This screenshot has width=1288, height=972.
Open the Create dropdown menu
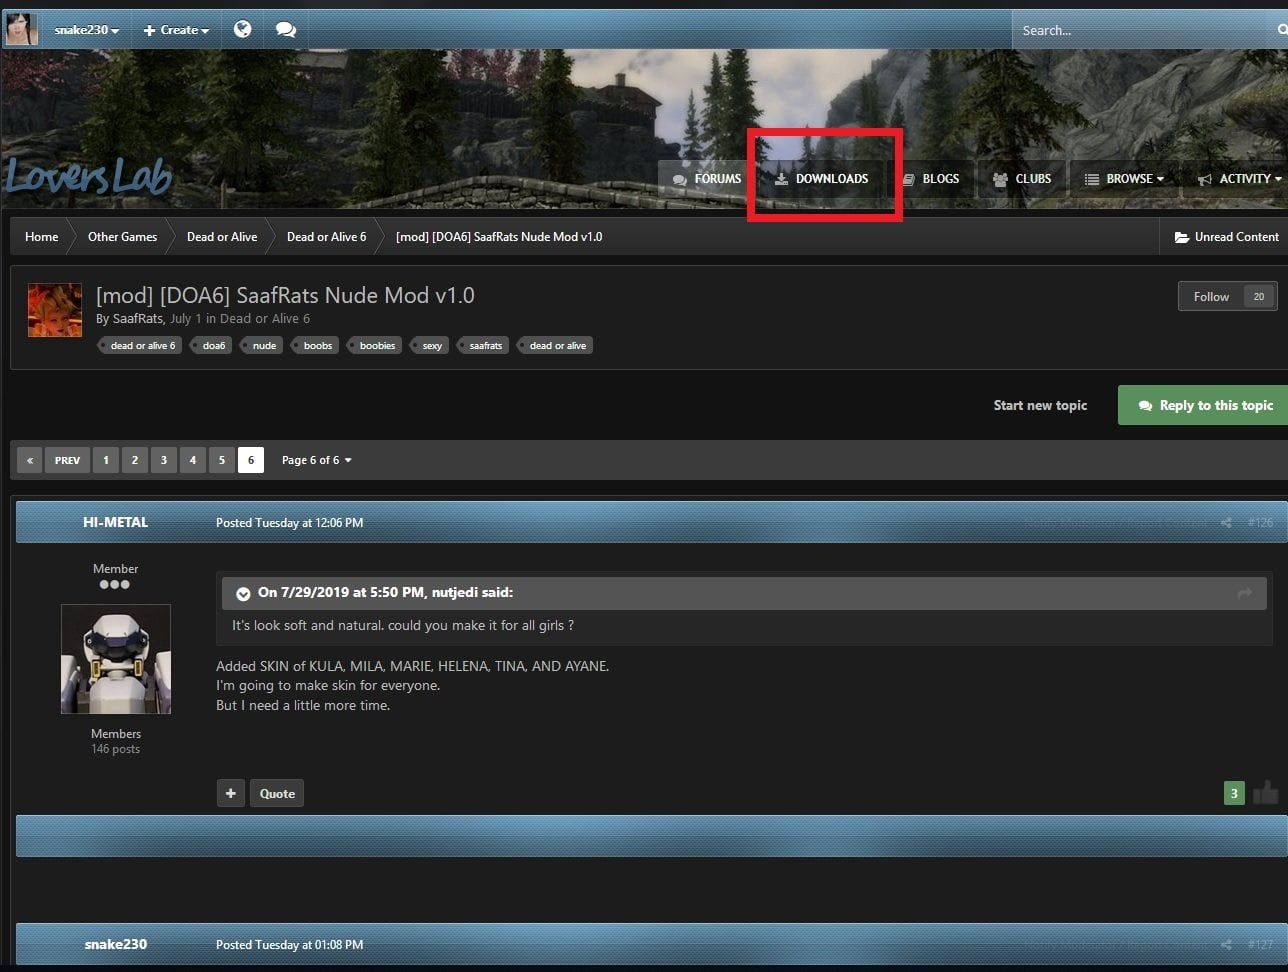(176, 30)
